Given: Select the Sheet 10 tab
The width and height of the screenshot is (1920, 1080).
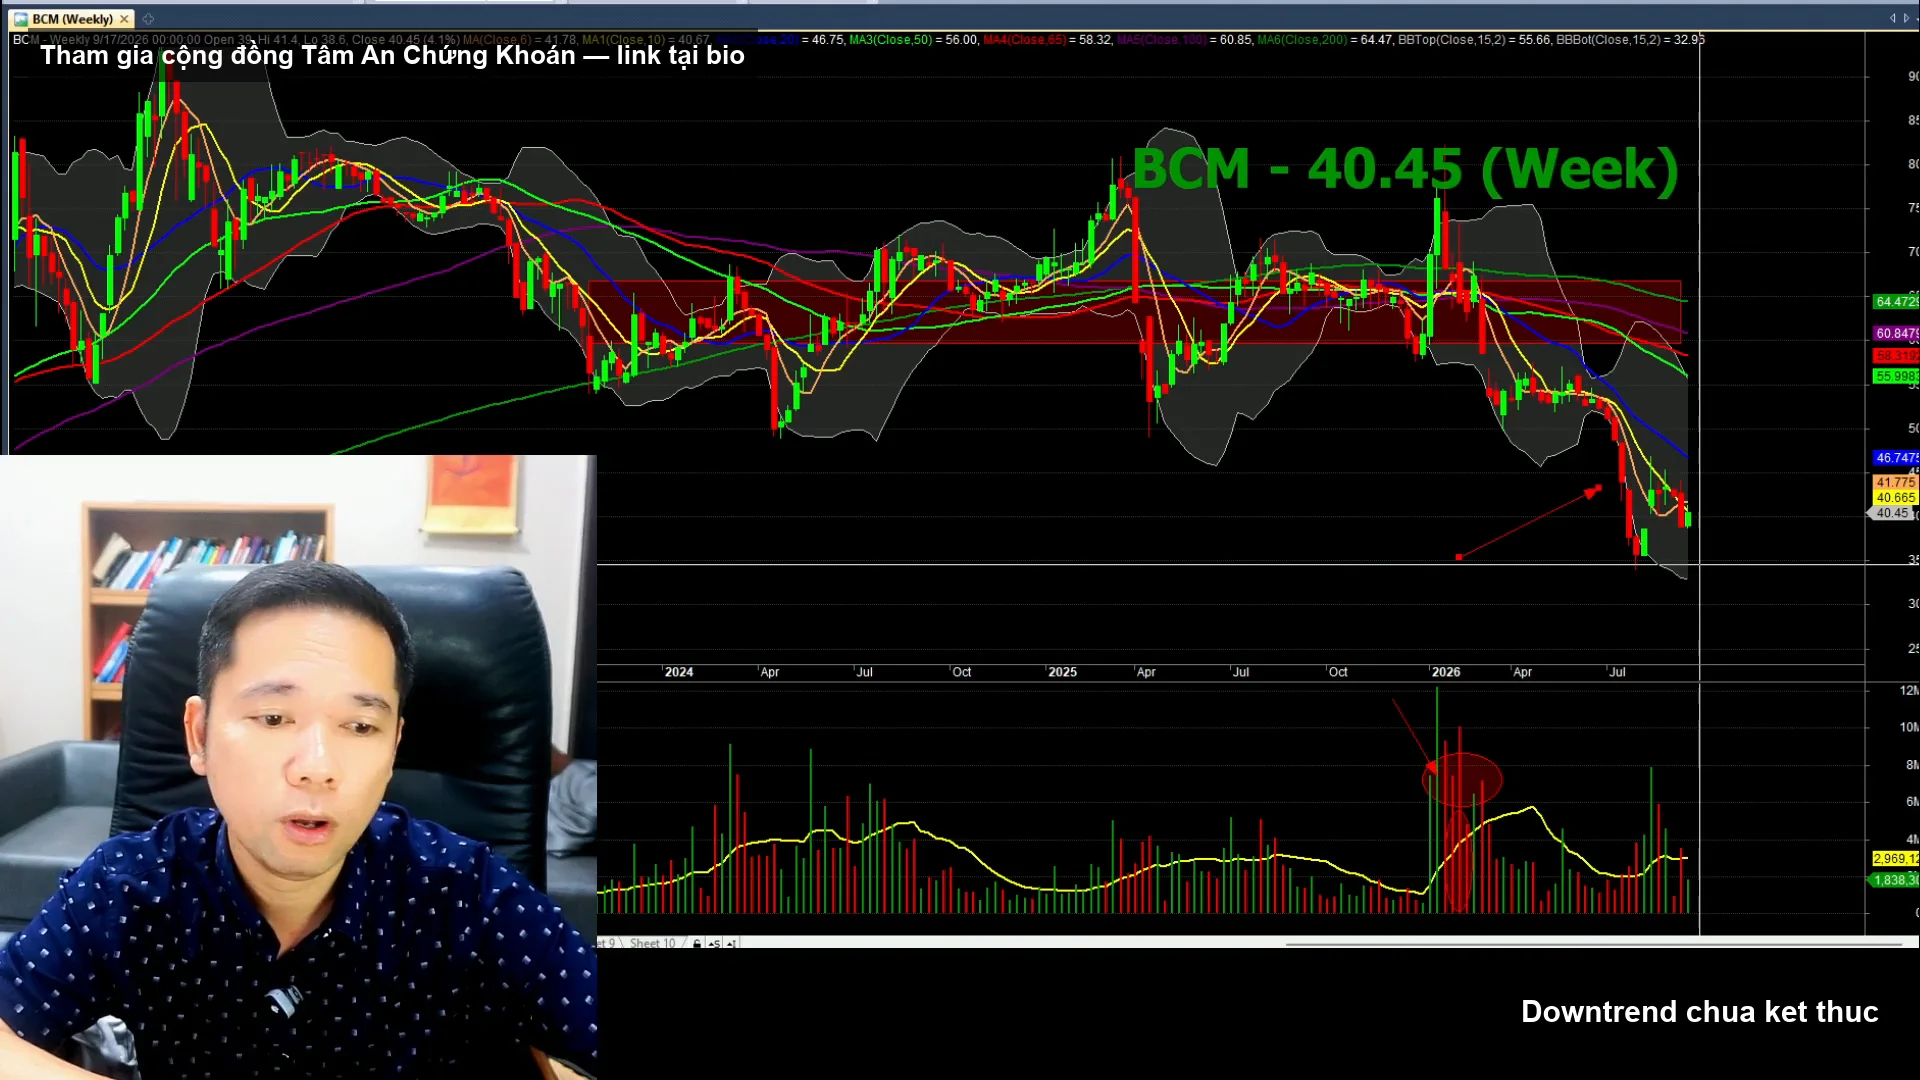Looking at the screenshot, I should 653,943.
